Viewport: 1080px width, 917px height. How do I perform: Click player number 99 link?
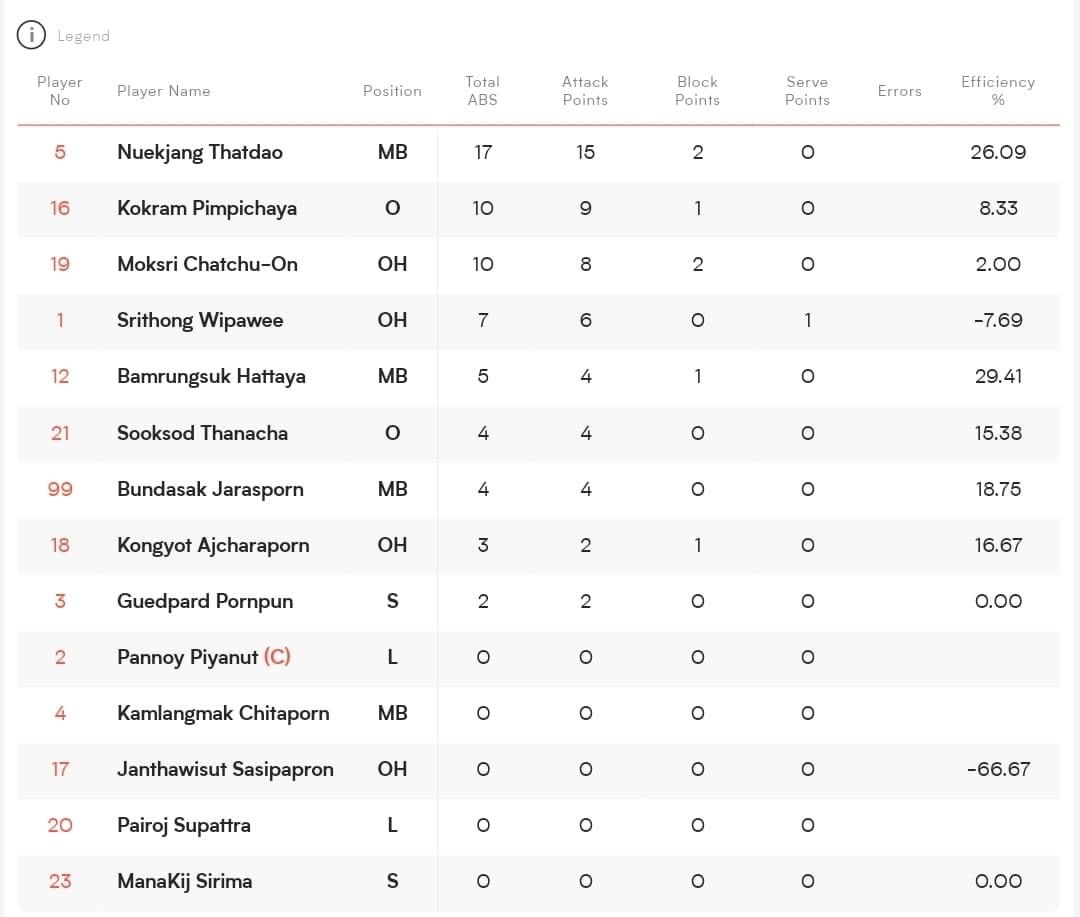tap(60, 489)
